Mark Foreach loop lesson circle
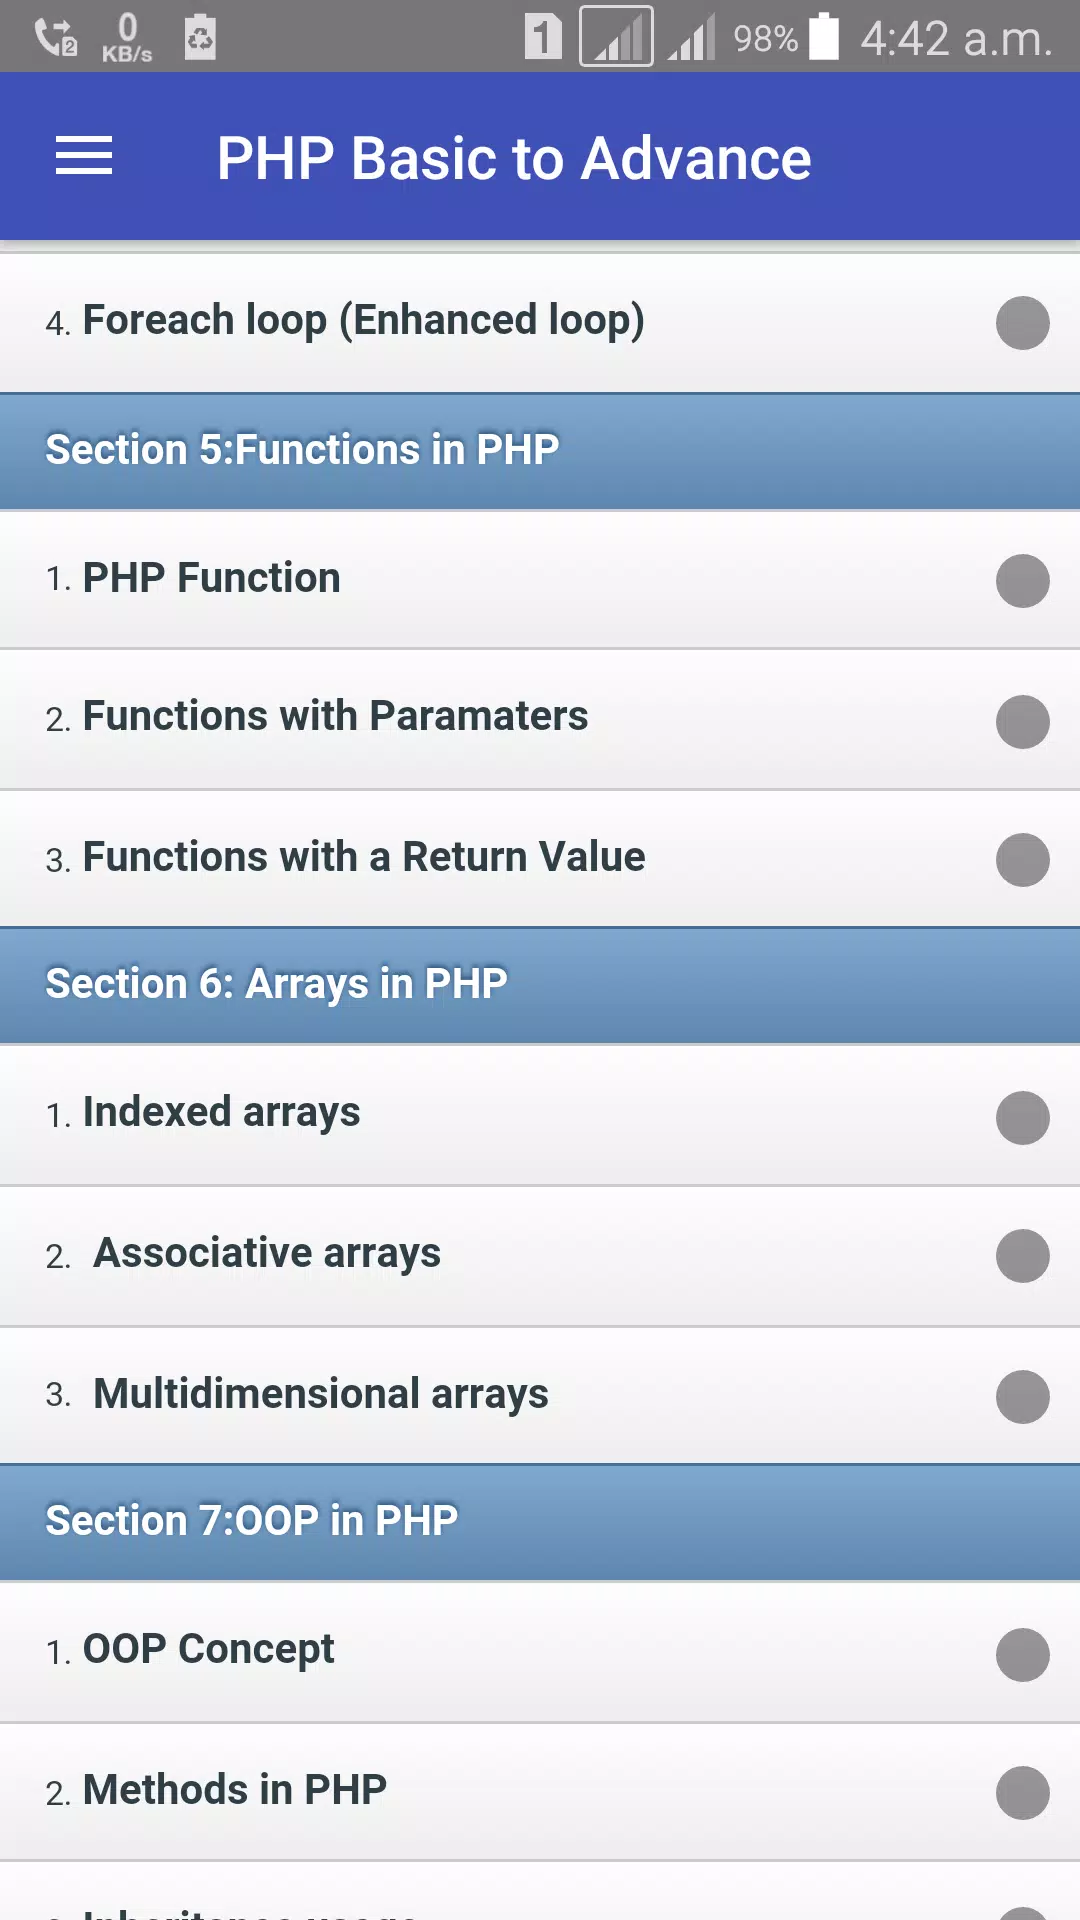 click(1022, 323)
